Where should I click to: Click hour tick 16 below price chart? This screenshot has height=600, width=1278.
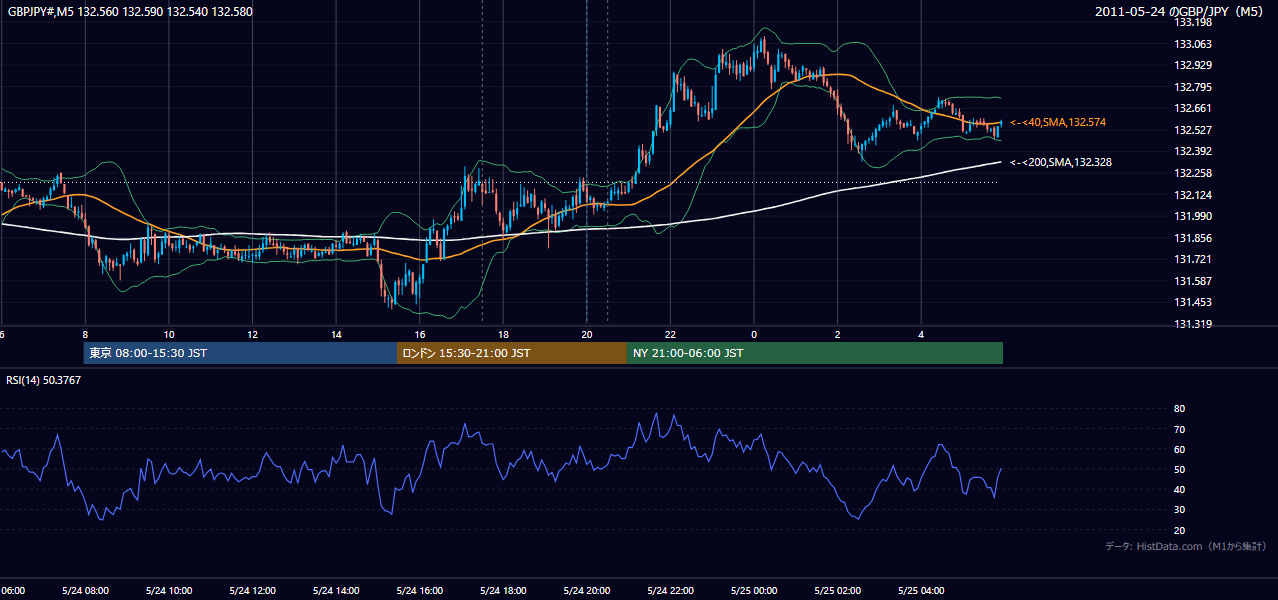pos(420,335)
